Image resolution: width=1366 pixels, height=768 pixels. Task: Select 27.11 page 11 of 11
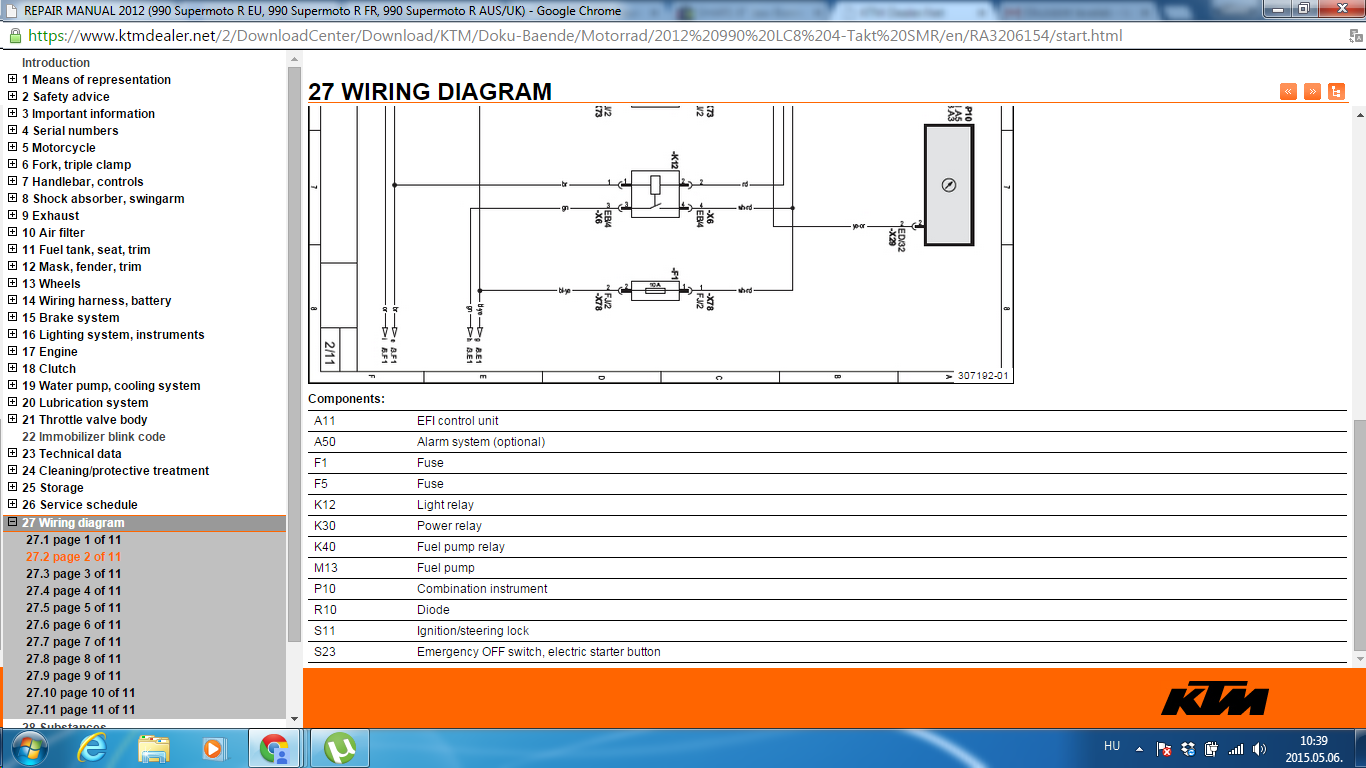[80, 710]
